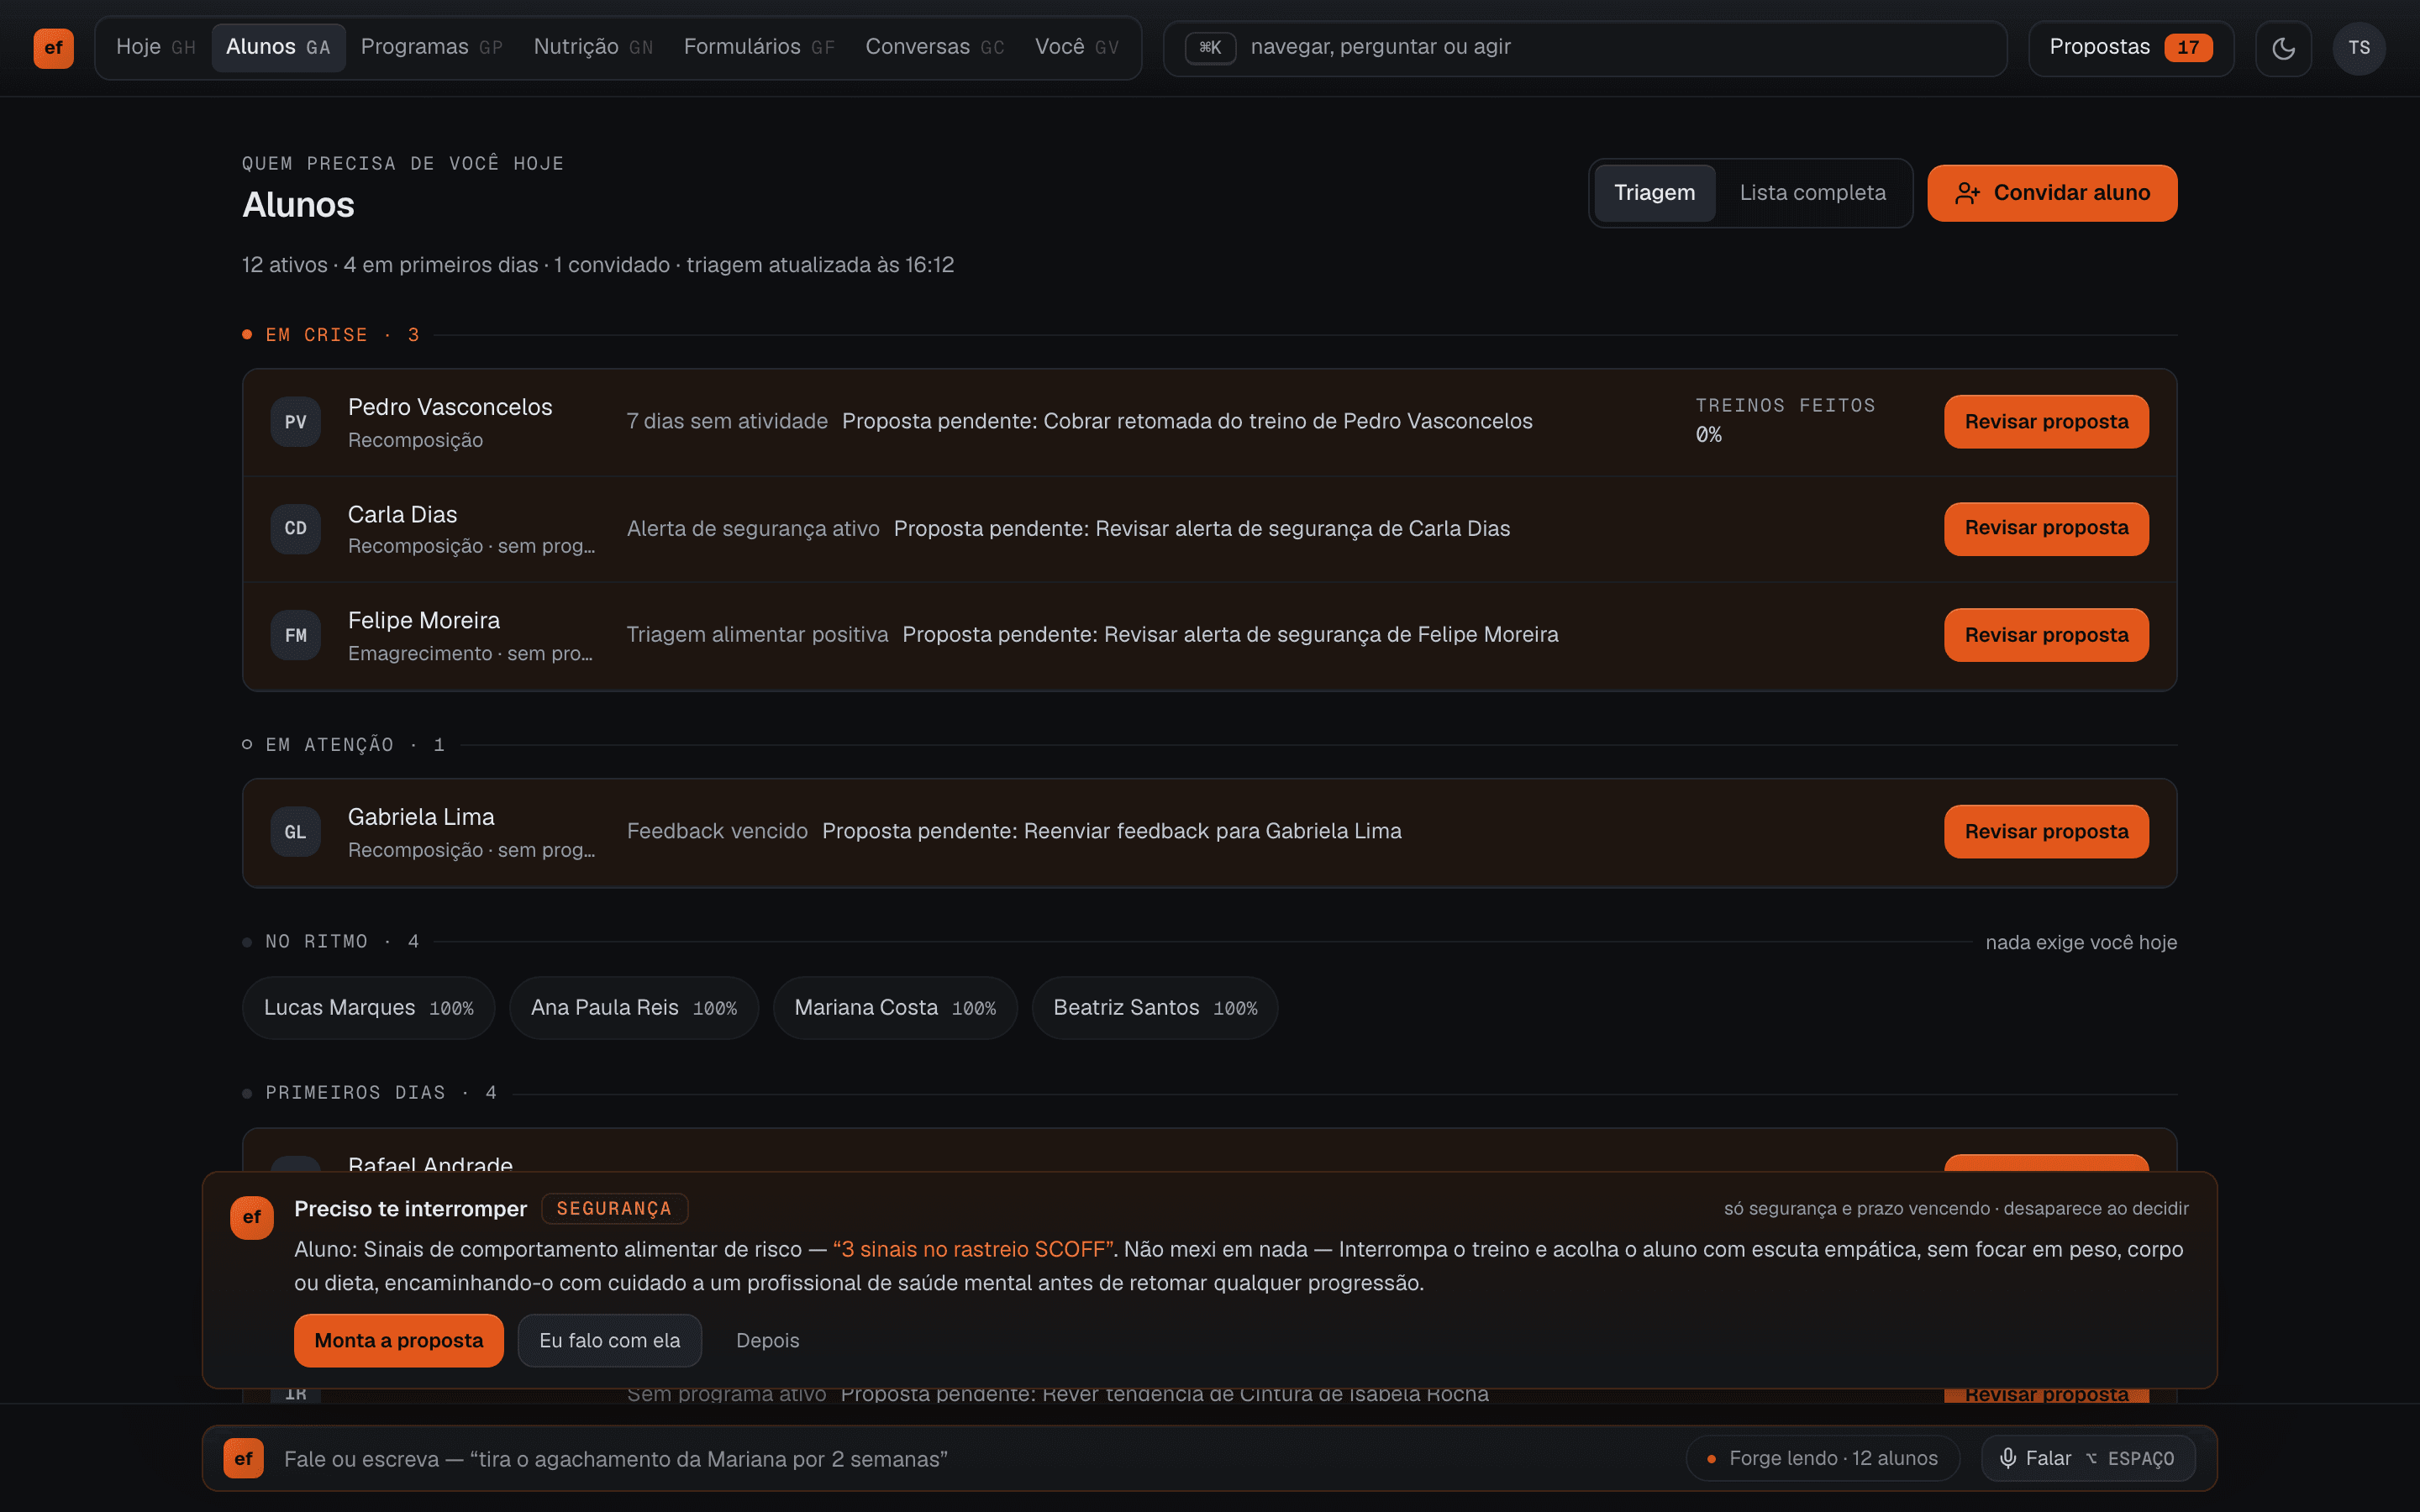Open the Nutrição tab
Screen dimensions: 2420x1512
(x=594, y=47)
